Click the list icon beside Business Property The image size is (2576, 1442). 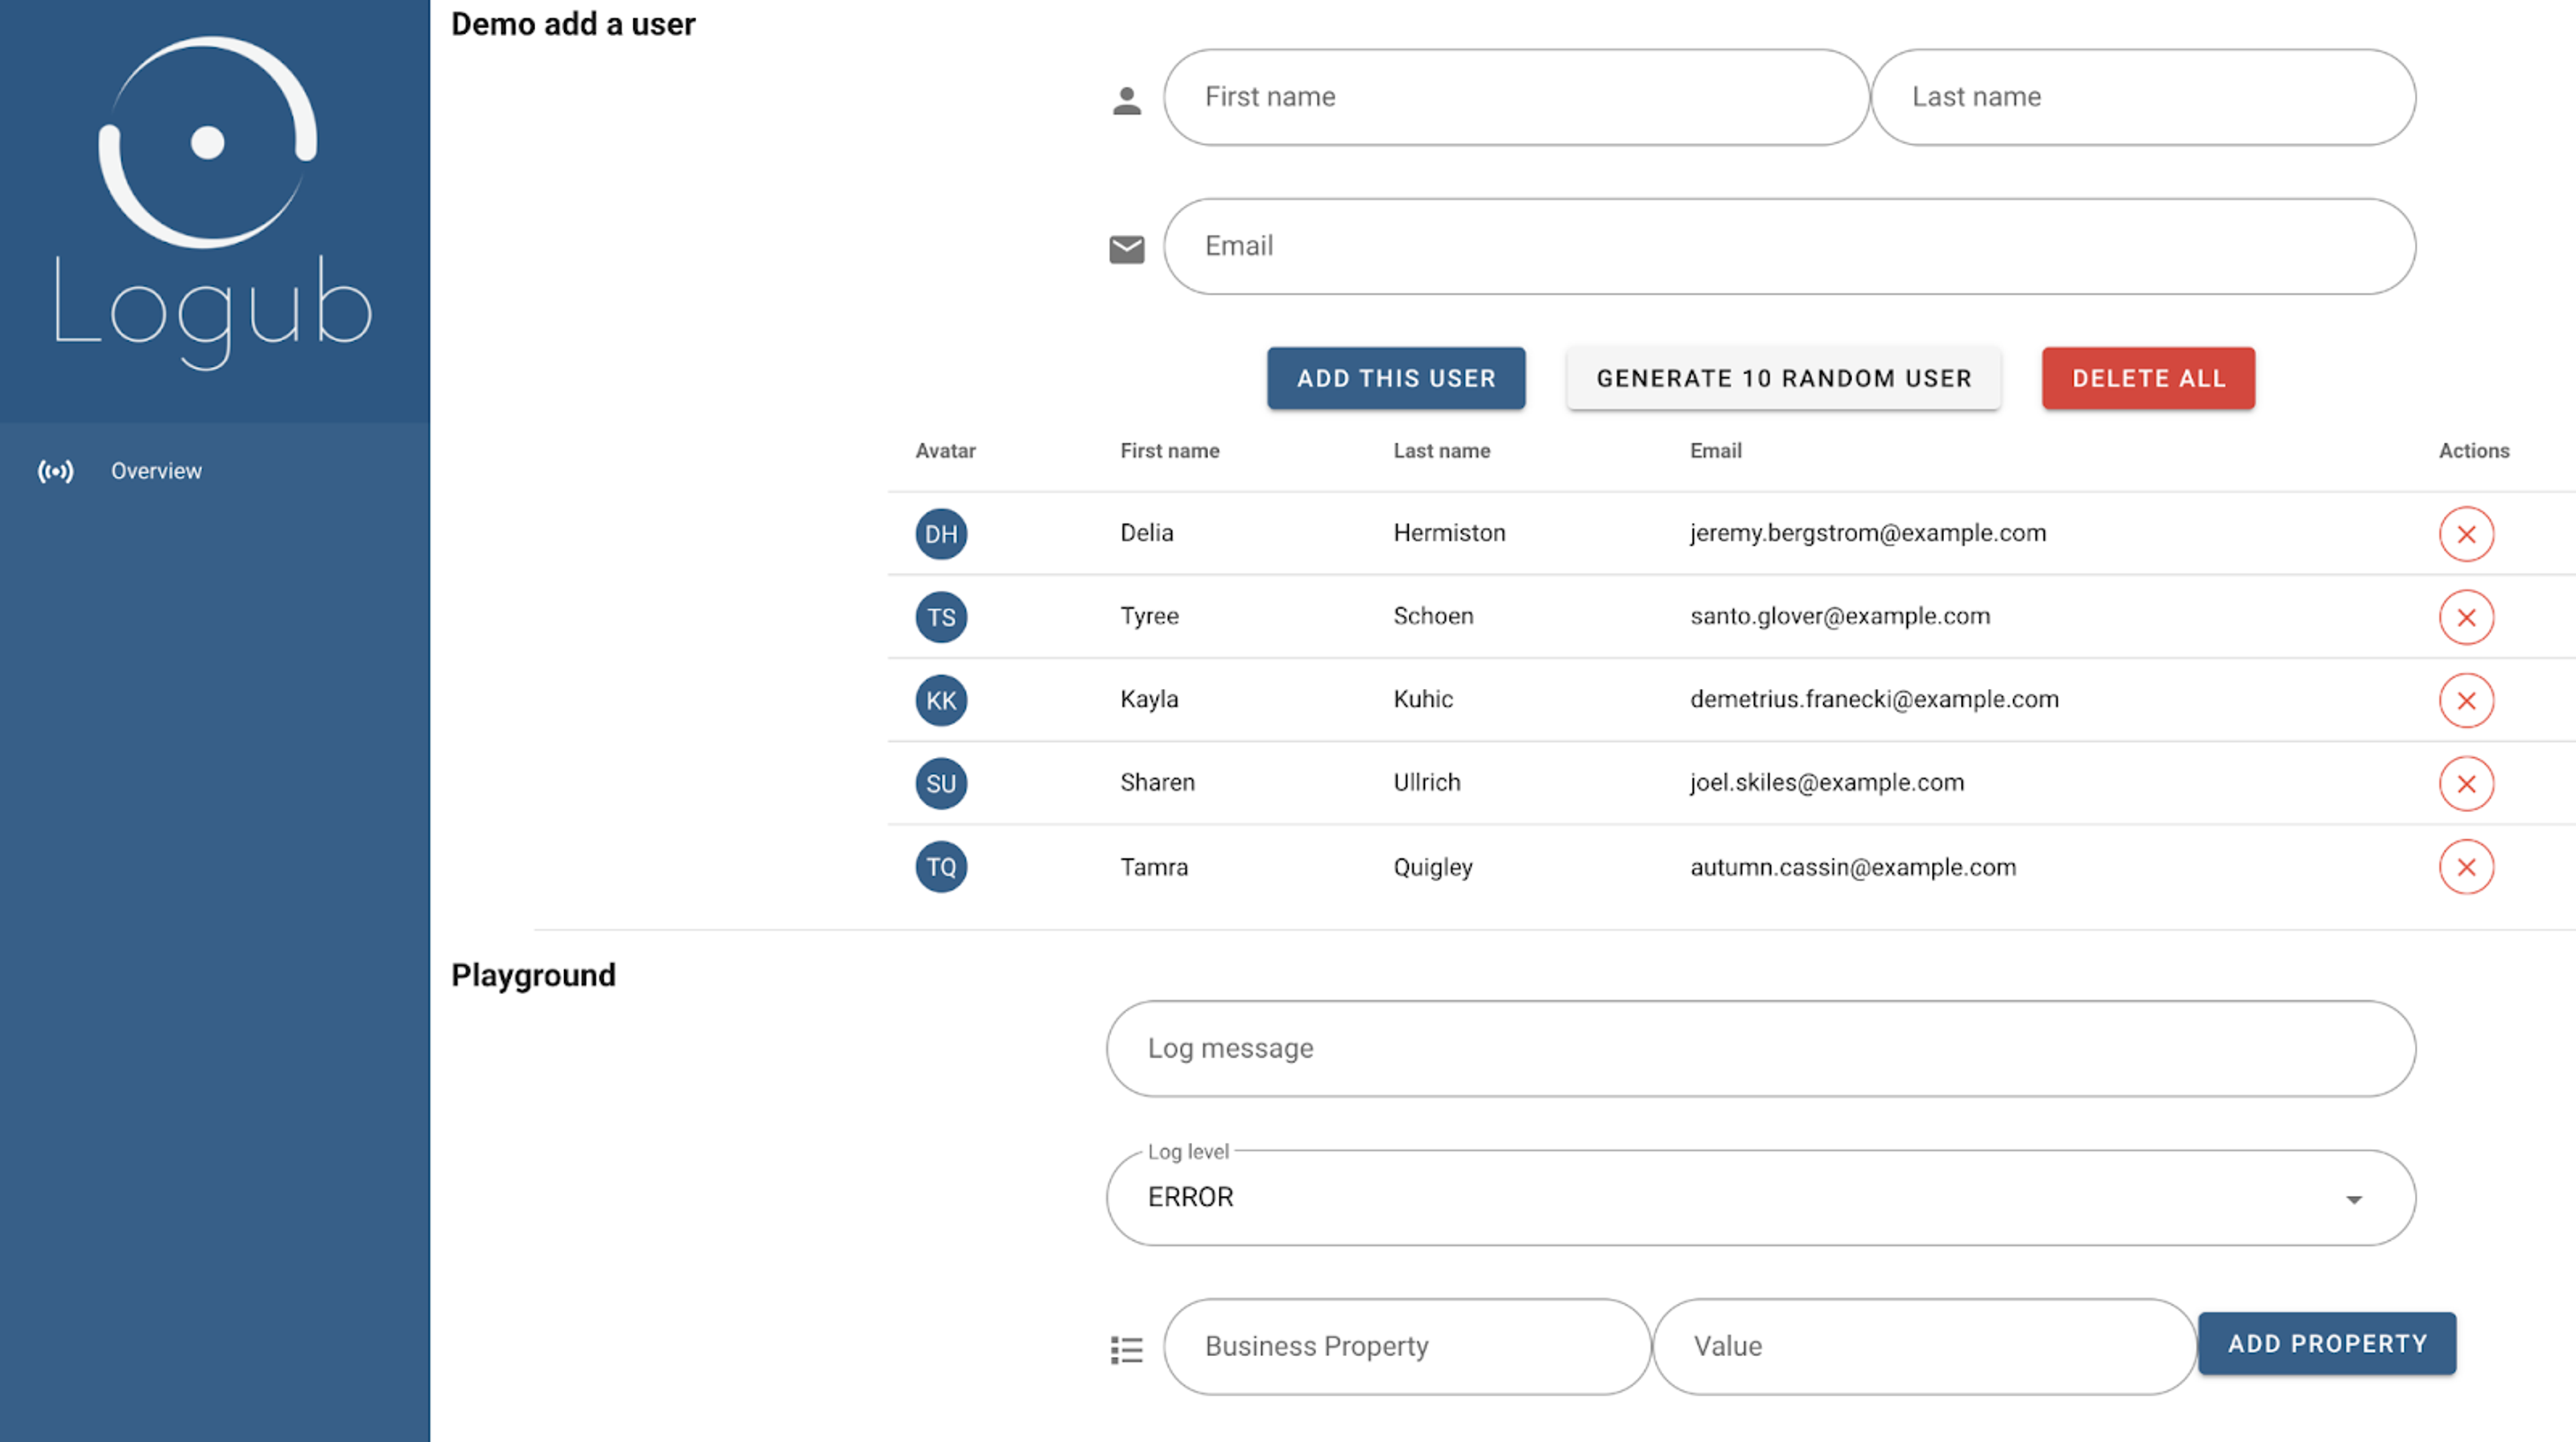[1126, 1349]
